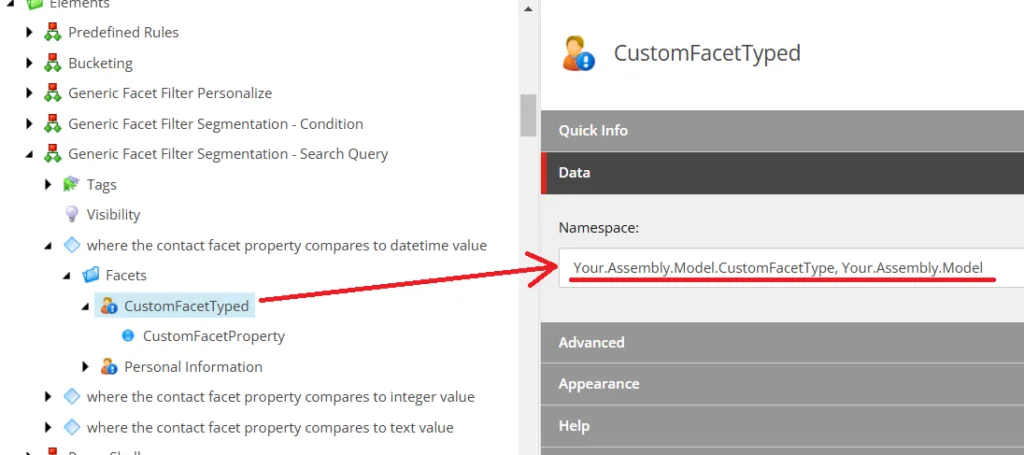Select the Visibility tree item
The image size is (1024, 455).
(x=114, y=214)
